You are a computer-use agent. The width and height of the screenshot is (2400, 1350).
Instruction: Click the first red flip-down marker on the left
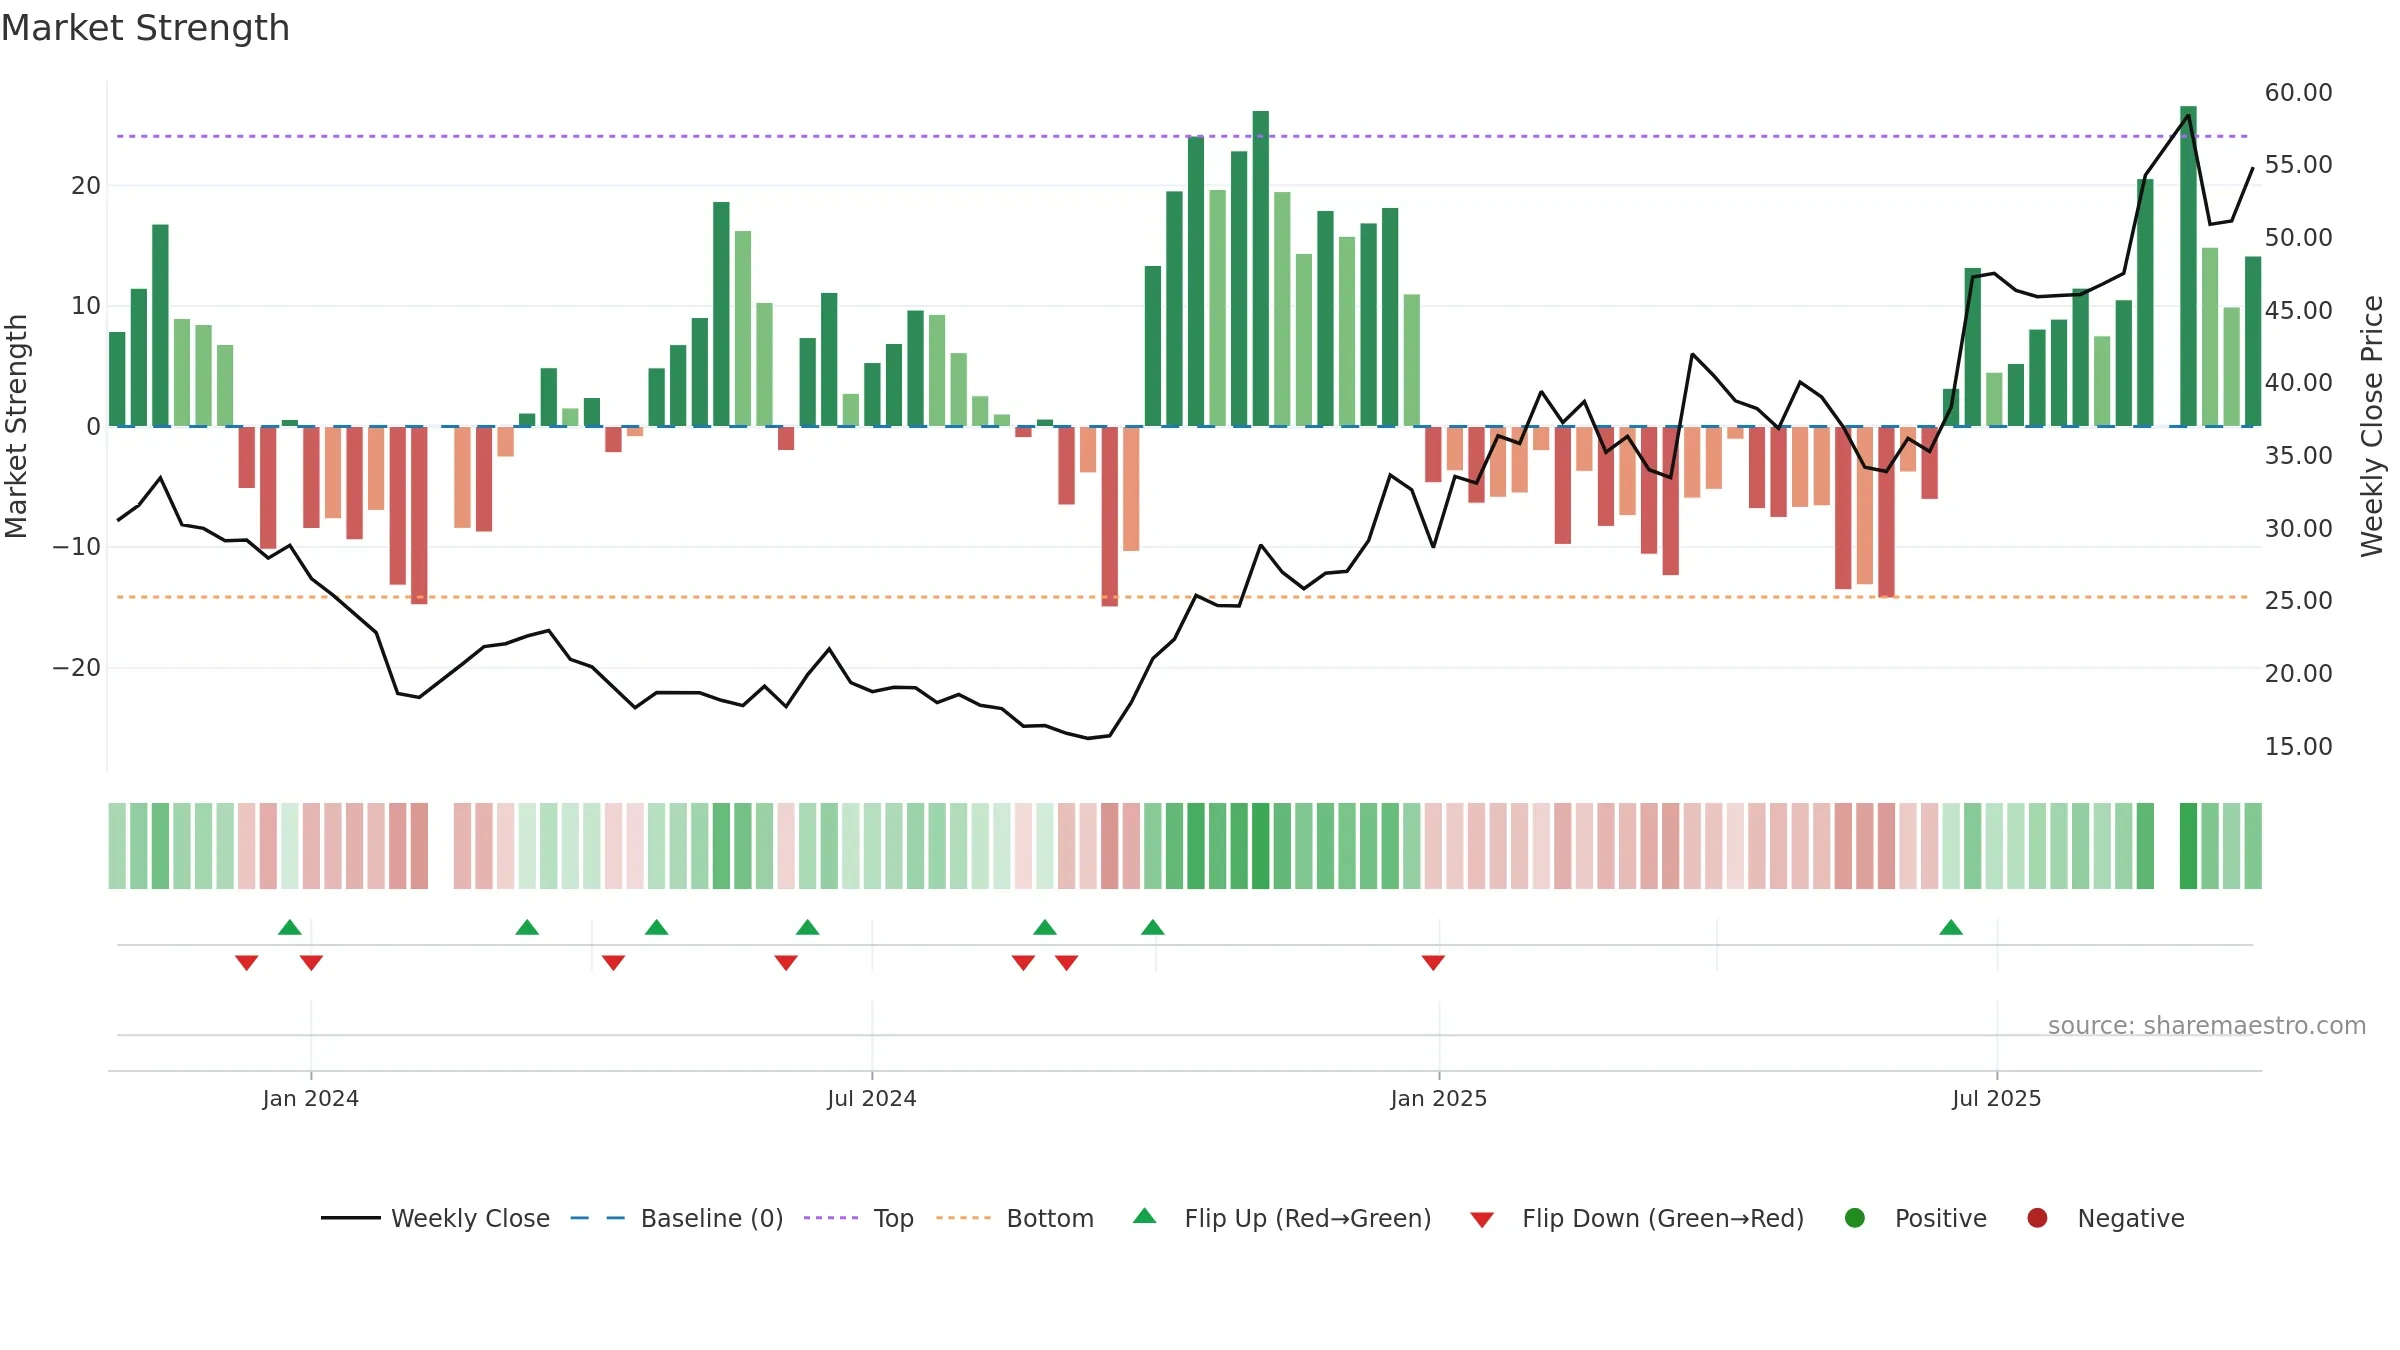click(247, 962)
